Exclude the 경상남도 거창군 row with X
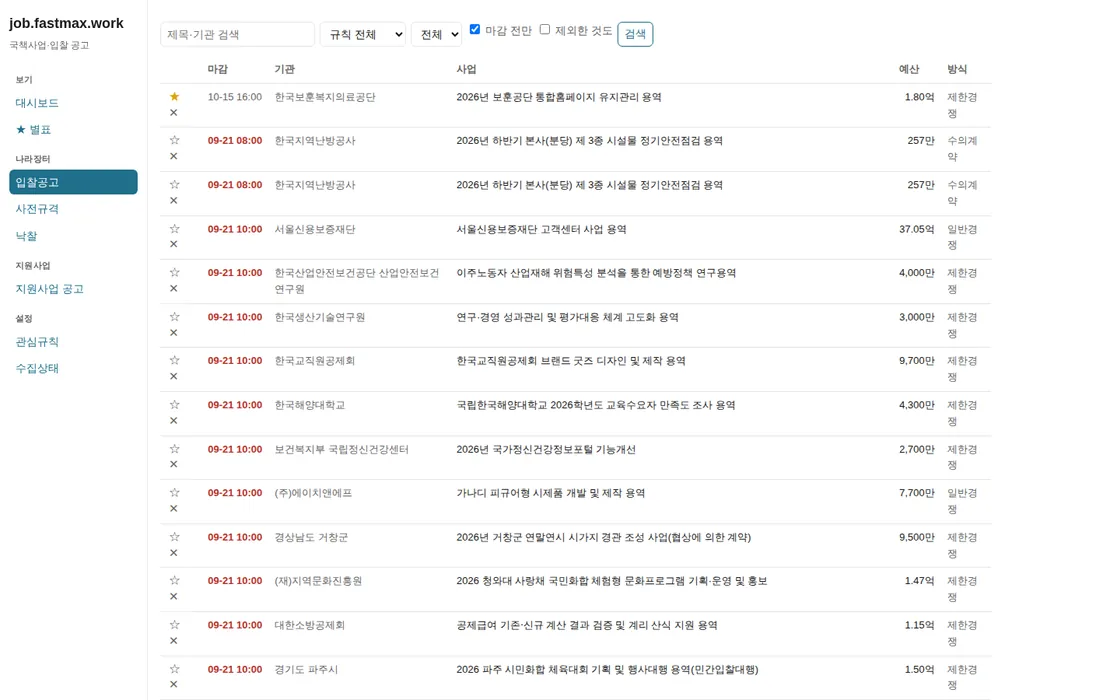The width and height of the screenshot is (1120, 700). coord(174,553)
